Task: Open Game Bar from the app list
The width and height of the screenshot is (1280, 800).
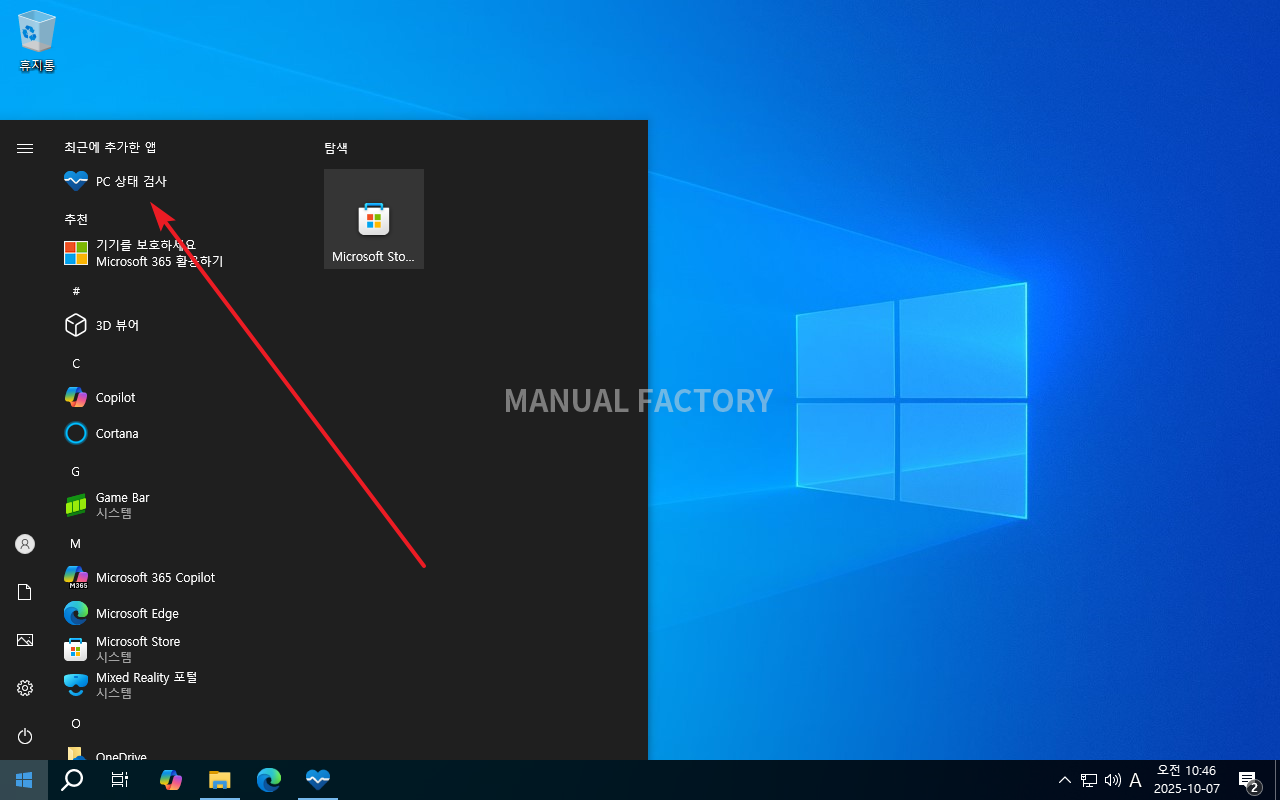Action: [x=122, y=505]
